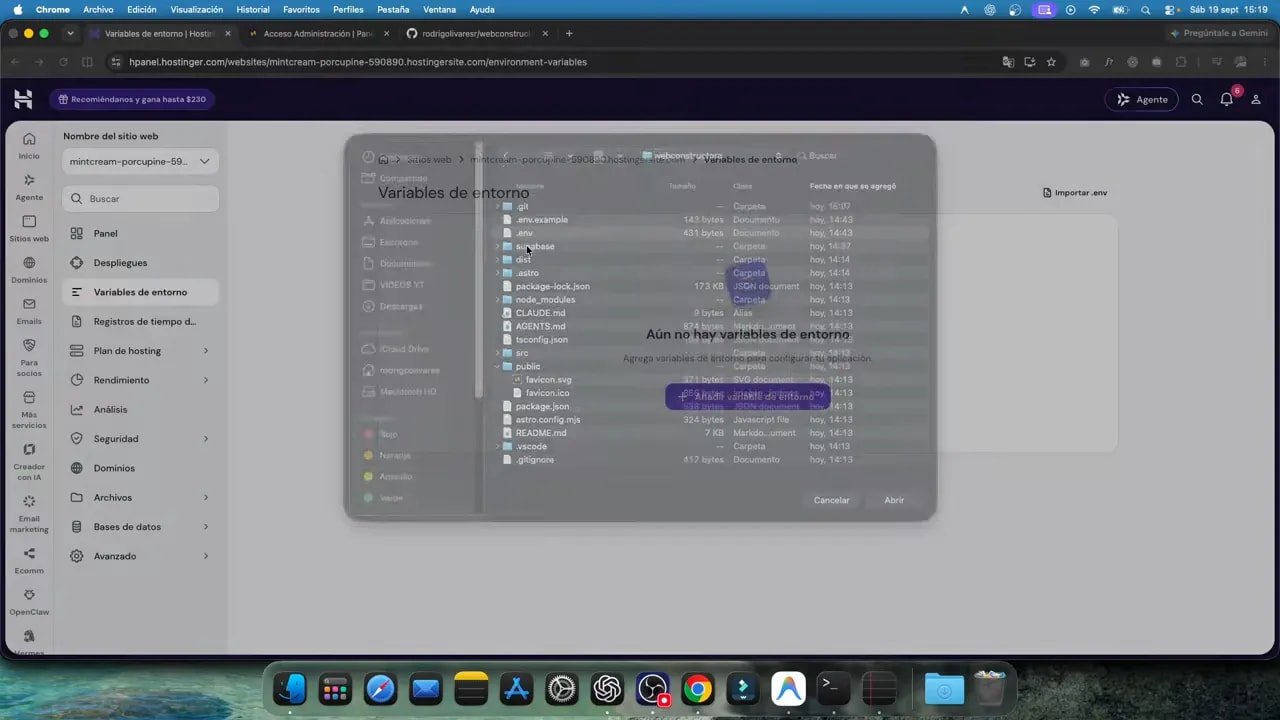Expand the Archivos submenu
The width and height of the screenshot is (1280, 720).
pyautogui.click(x=206, y=498)
